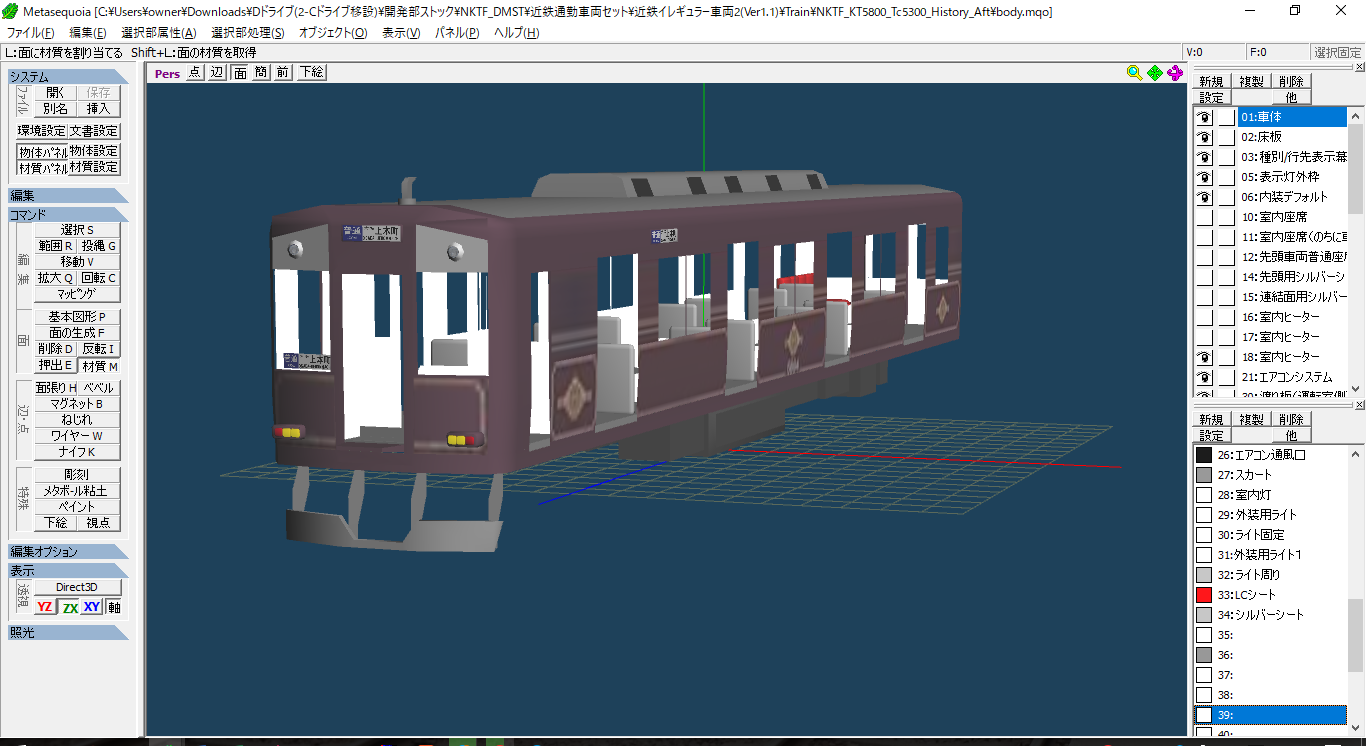Open the 選択部属性(A) menu
This screenshot has height=746, width=1366.
tap(159, 33)
